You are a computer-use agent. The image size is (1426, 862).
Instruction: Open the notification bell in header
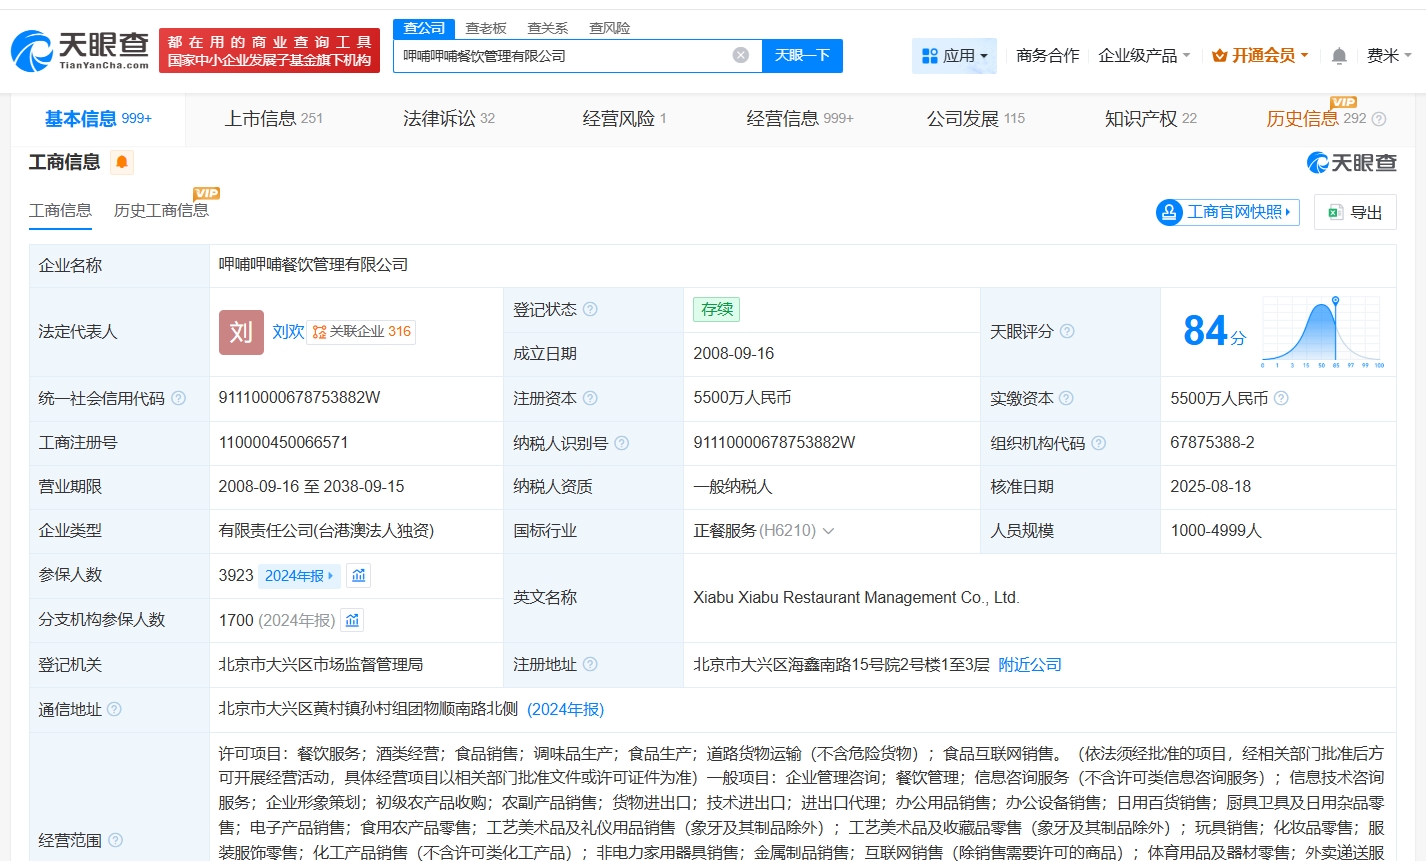pyautogui.click(x=1339, y=56)
